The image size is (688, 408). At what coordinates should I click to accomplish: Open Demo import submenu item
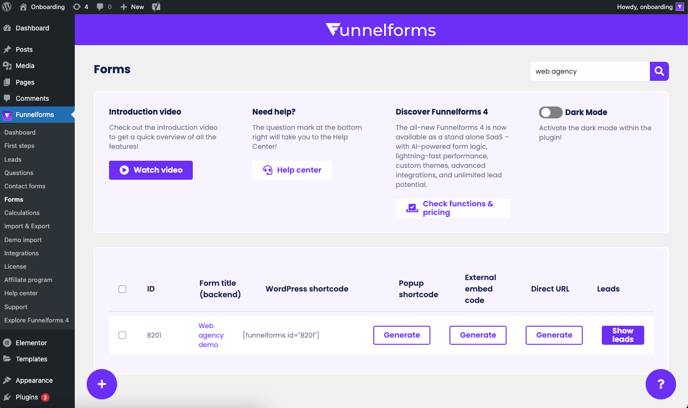pyautogui.click(x=23, y=240)
